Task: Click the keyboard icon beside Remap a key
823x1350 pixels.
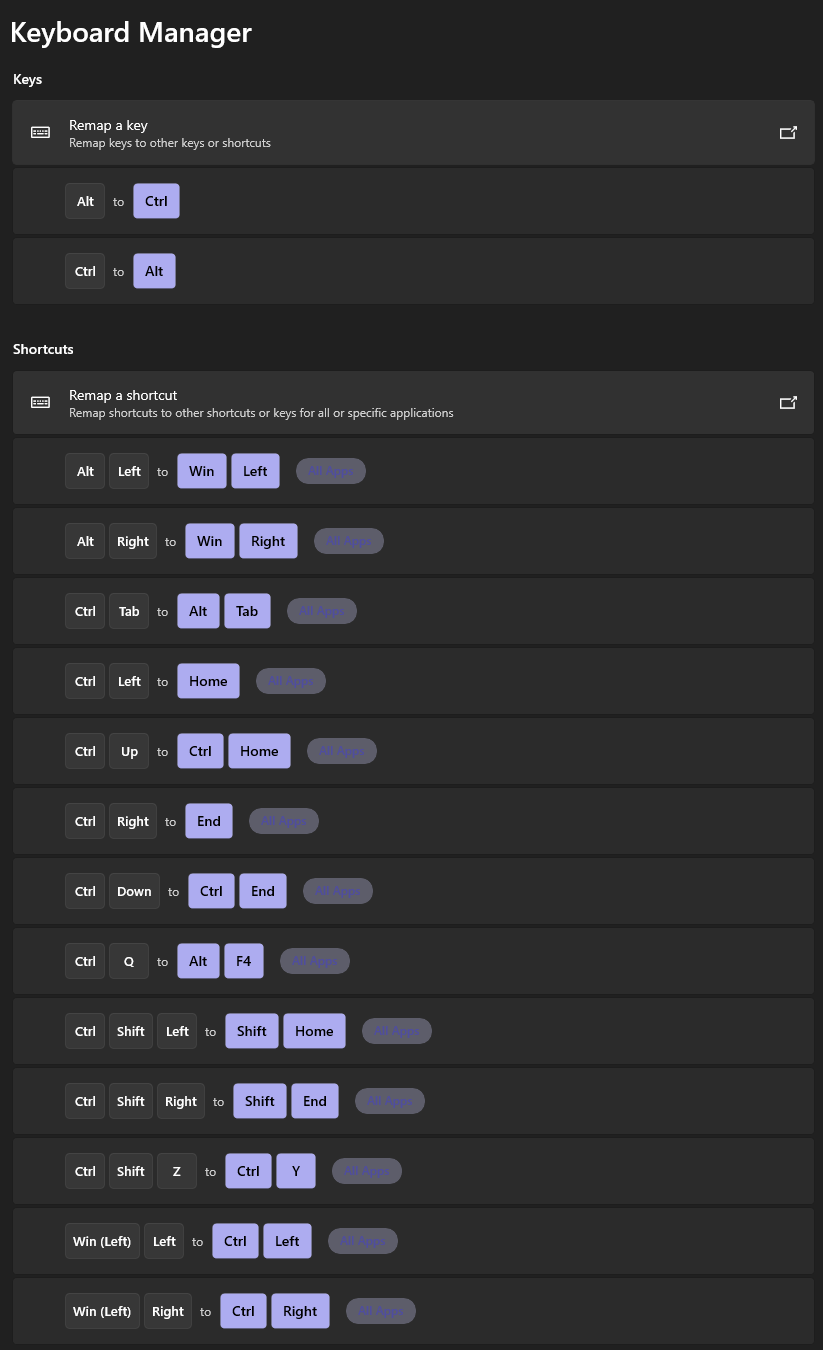Action: pos(40,132)
